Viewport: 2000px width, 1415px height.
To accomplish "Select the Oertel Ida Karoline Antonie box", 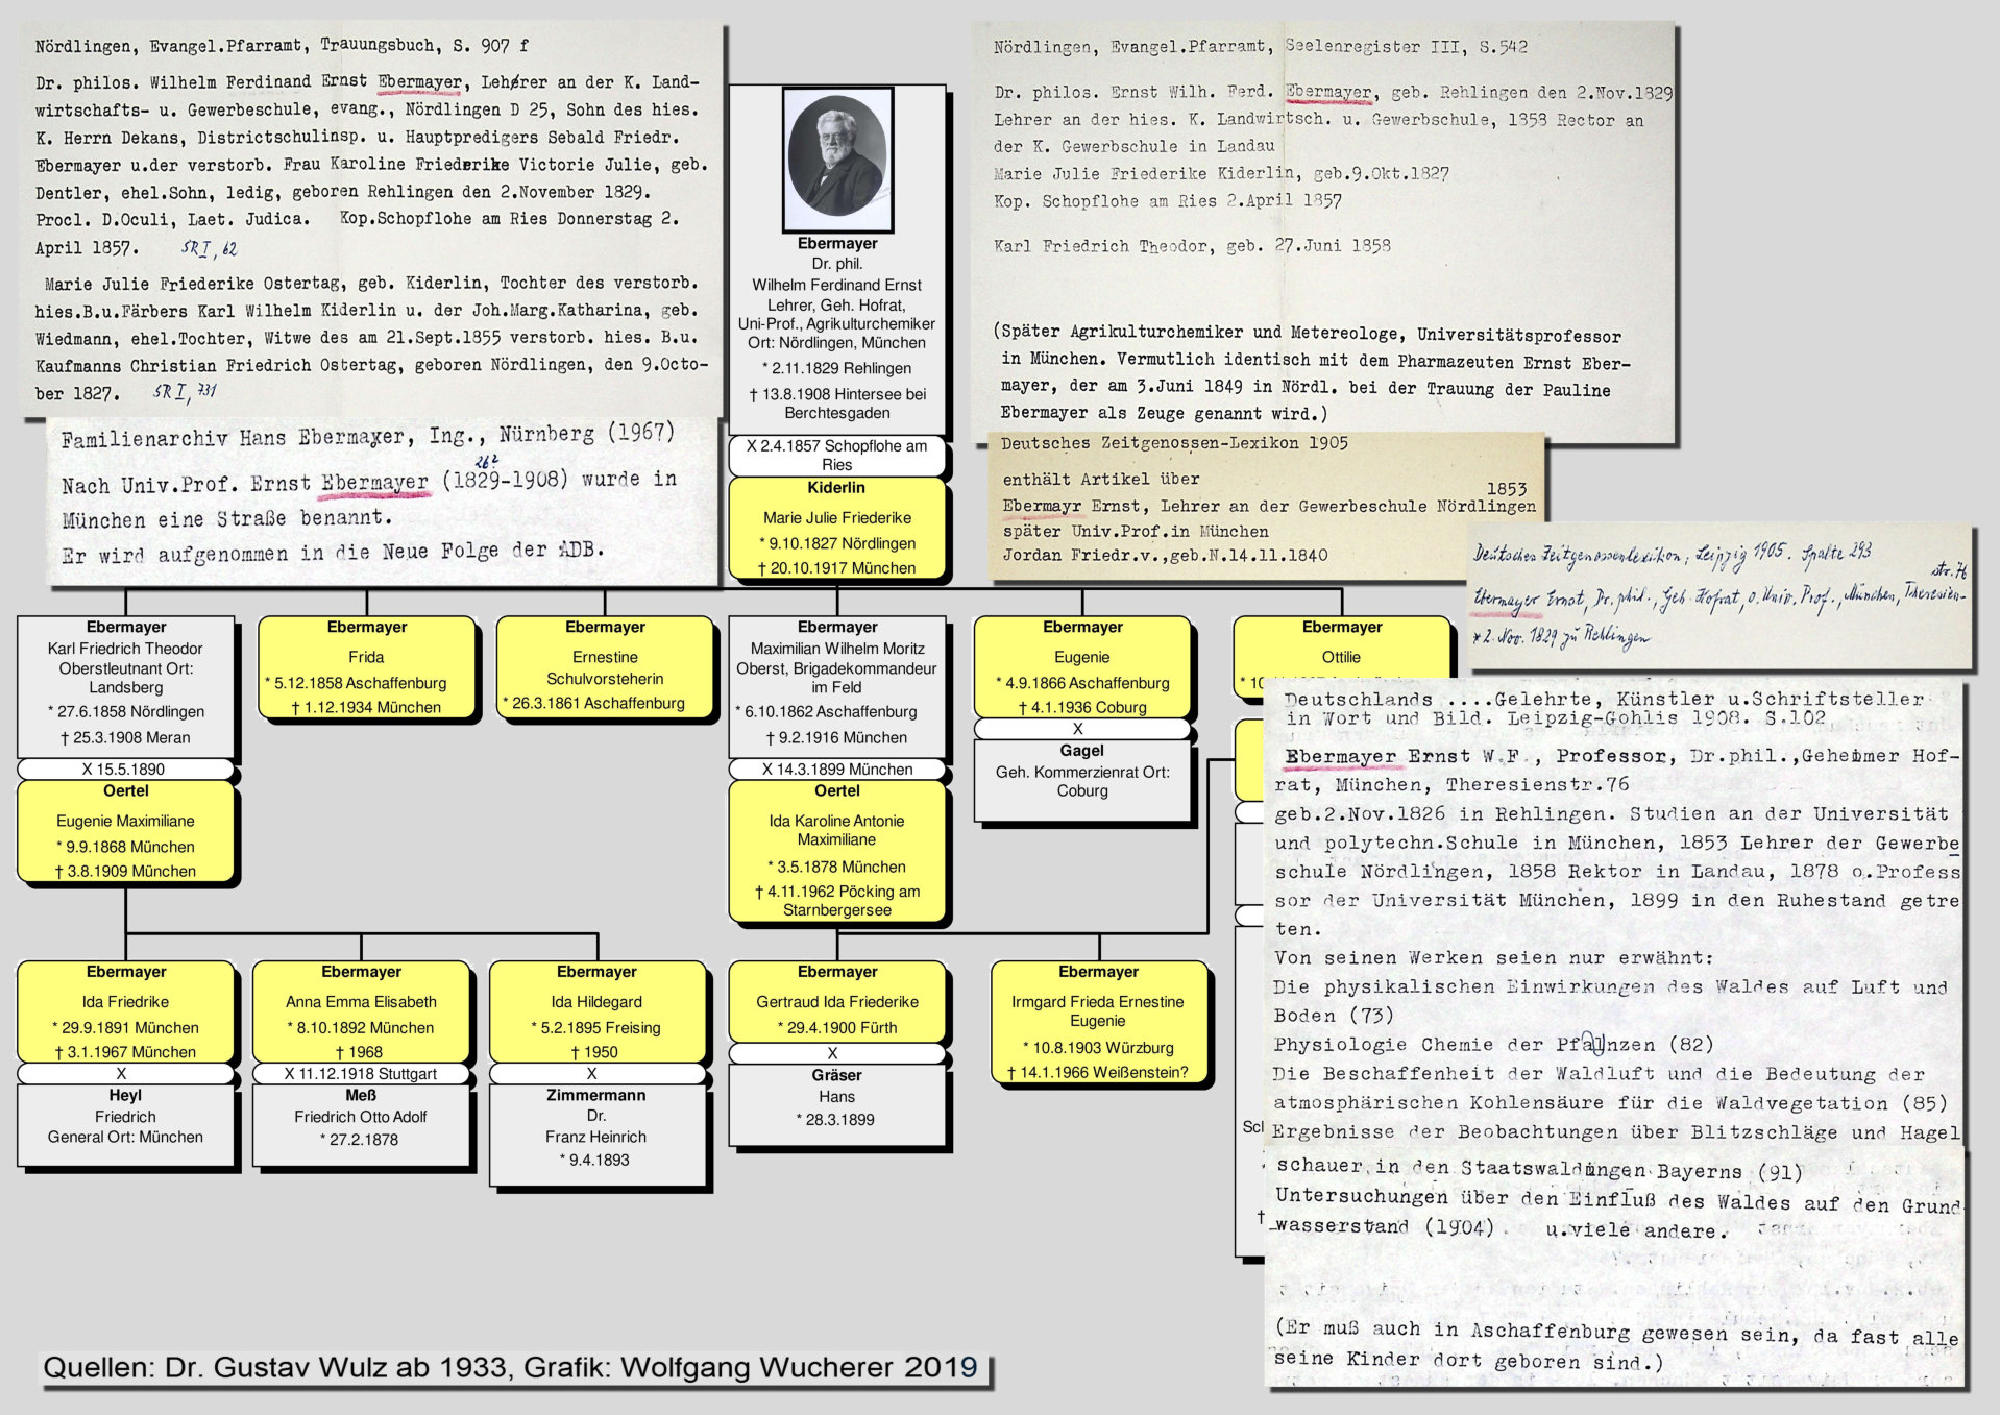I will (837, 850).
